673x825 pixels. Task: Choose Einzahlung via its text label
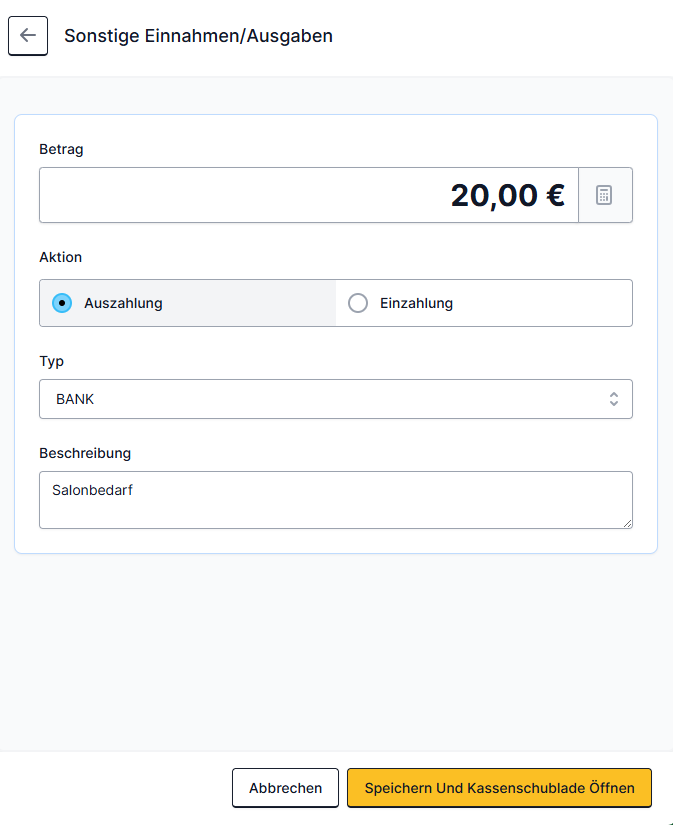416,303
